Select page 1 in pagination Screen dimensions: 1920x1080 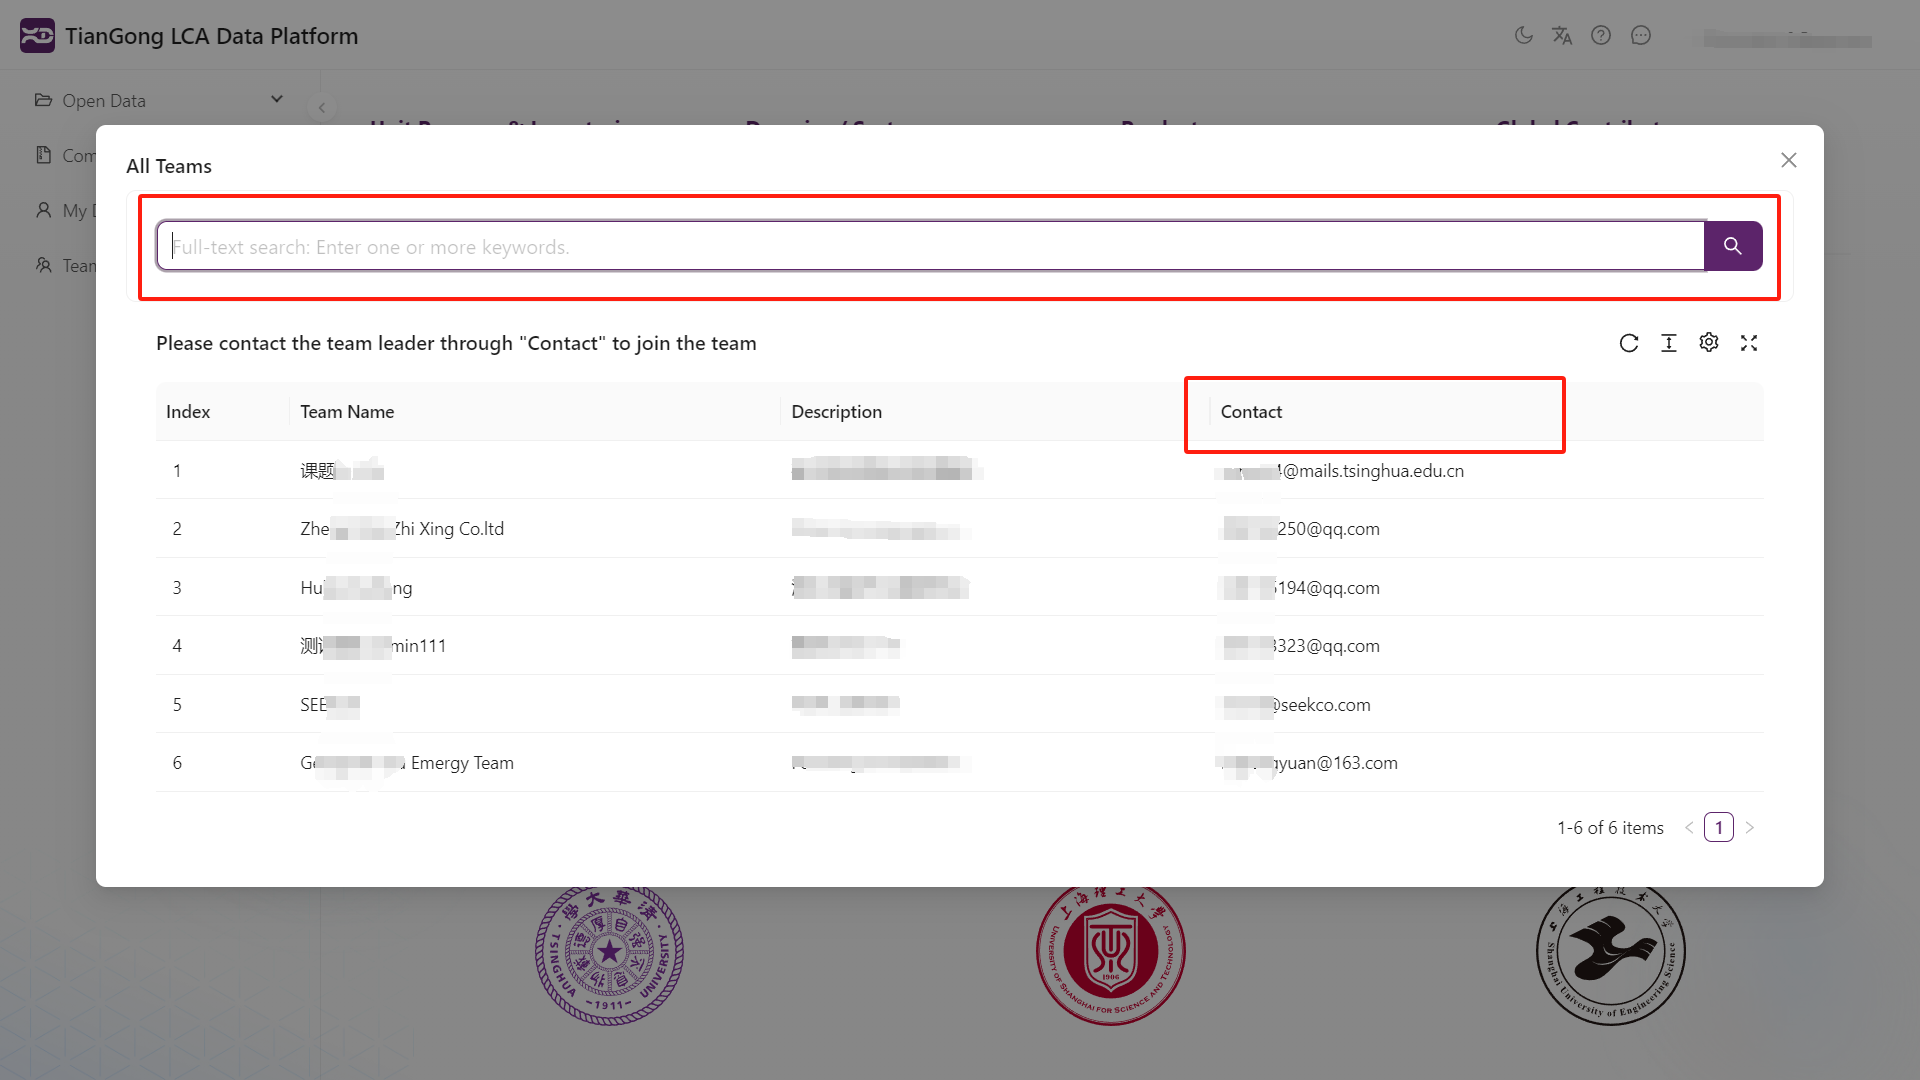click(1719, 827)
